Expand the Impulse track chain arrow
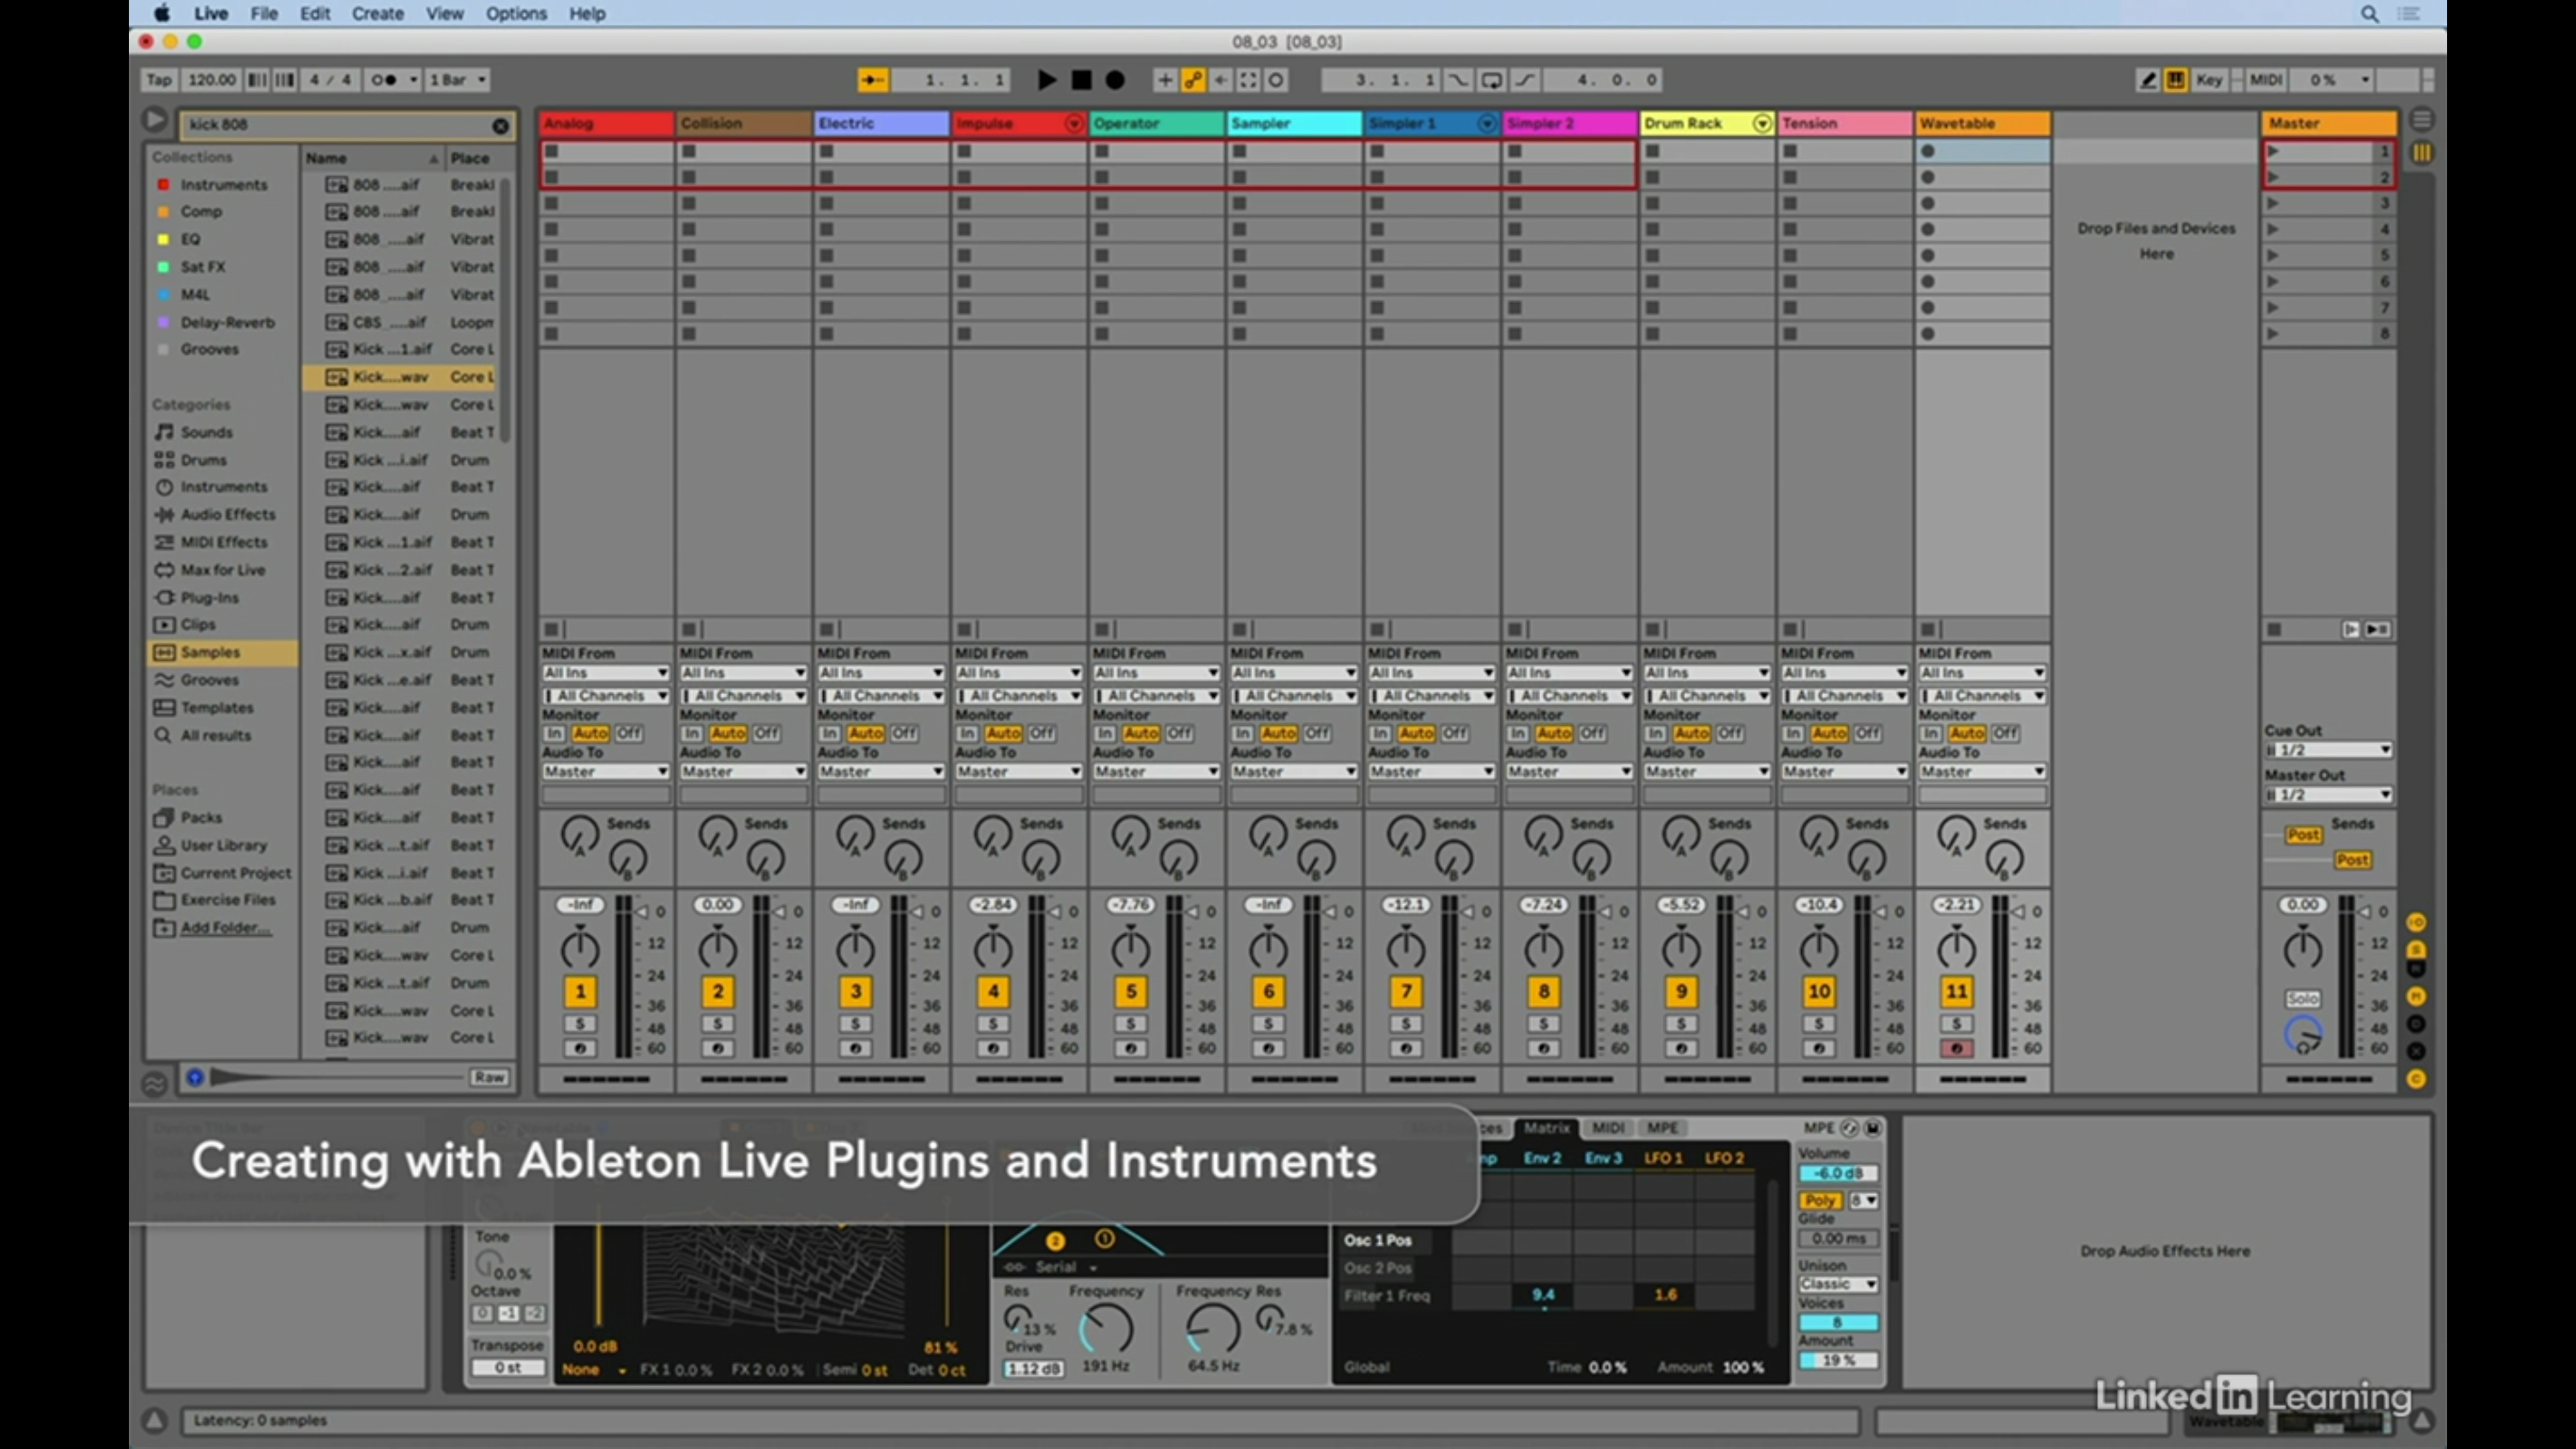Image resolution: width=2576 pixels, height=1449 pixels. [1073, 123]
